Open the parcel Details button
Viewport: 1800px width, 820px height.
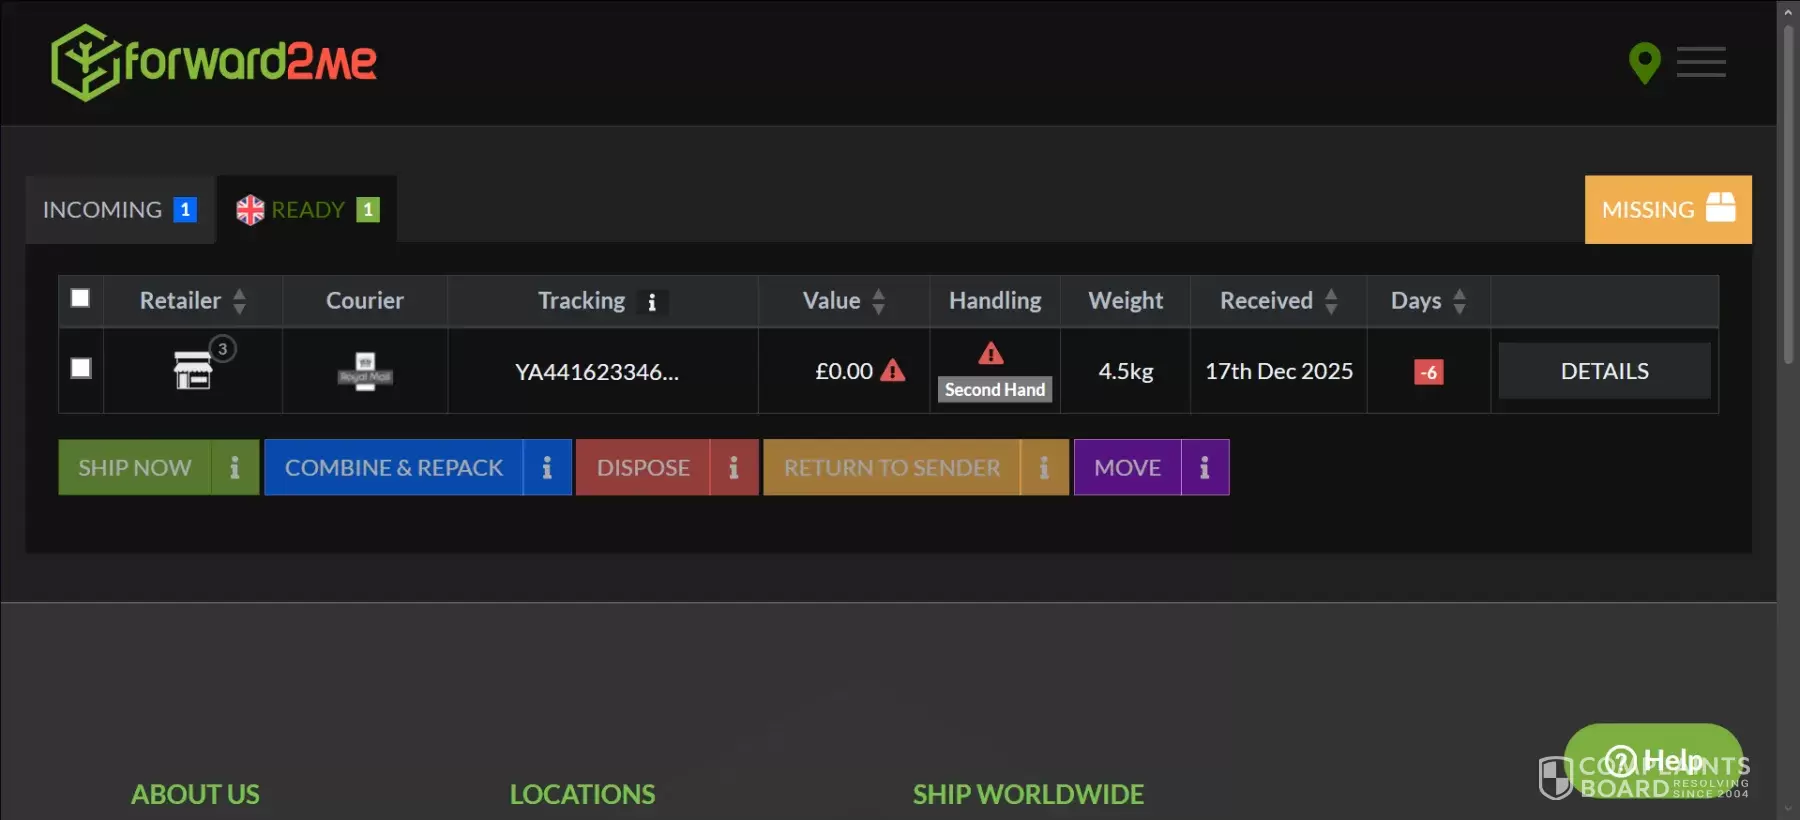pyautogui.click(x=1604, y=371)
